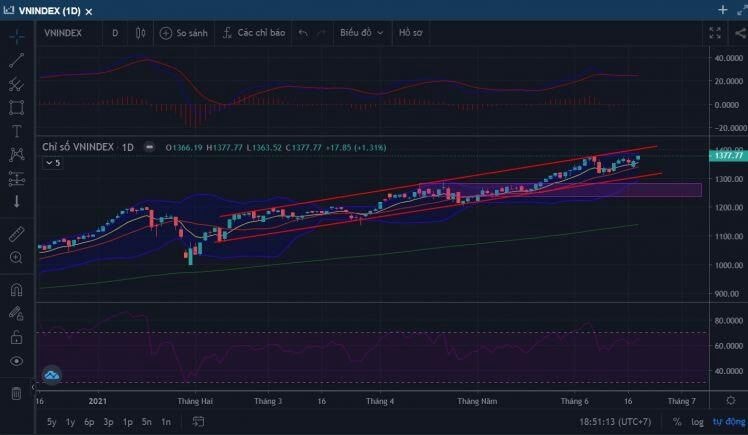
Task: Select the VNINDEX (1D) tab
Action: click(49, 10)
